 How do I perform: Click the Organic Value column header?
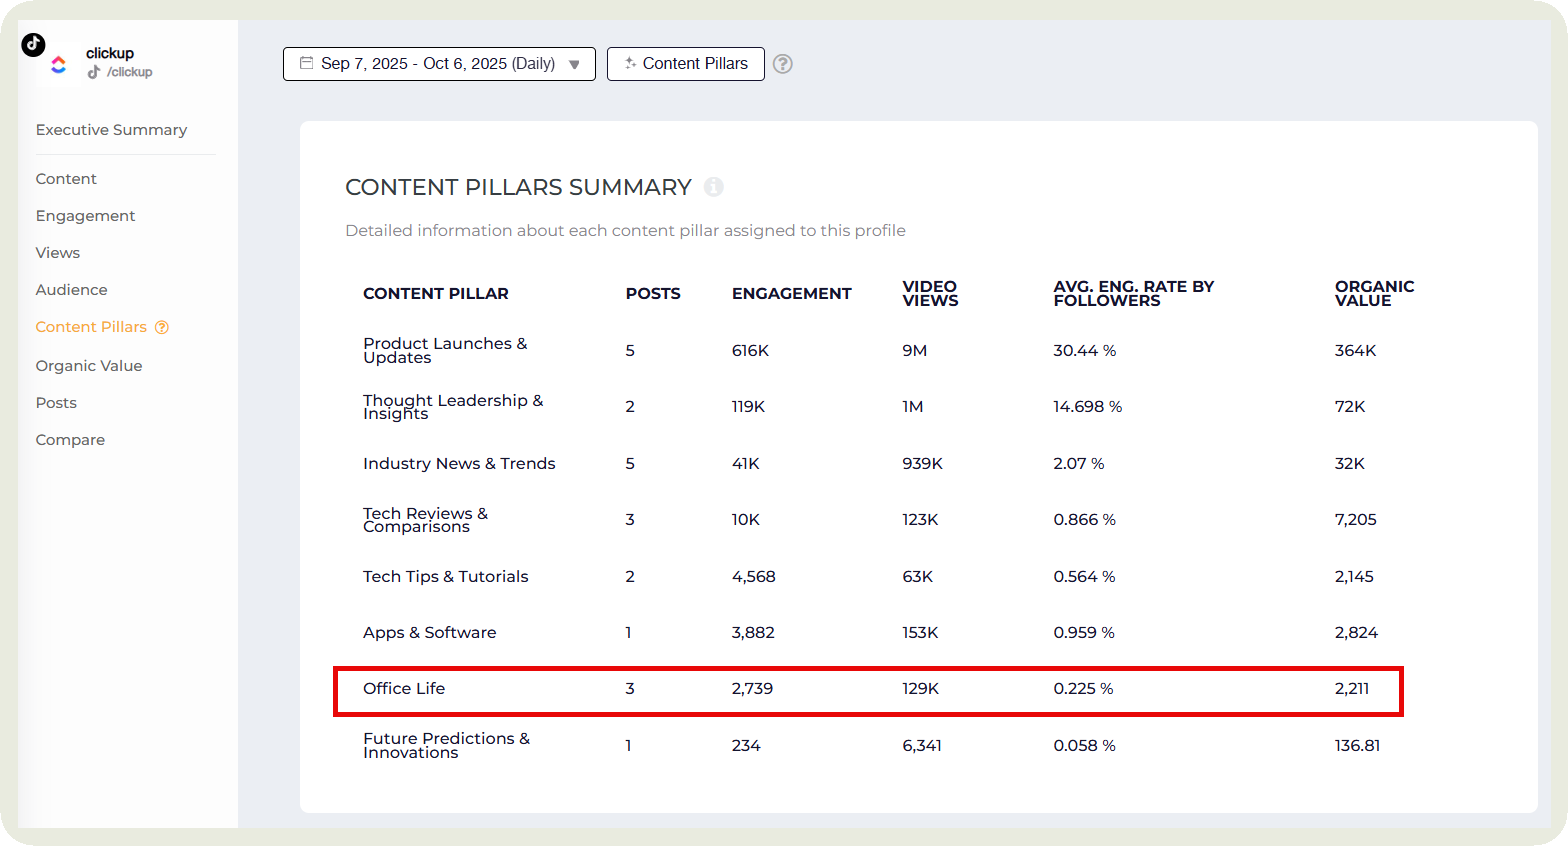1374,294
